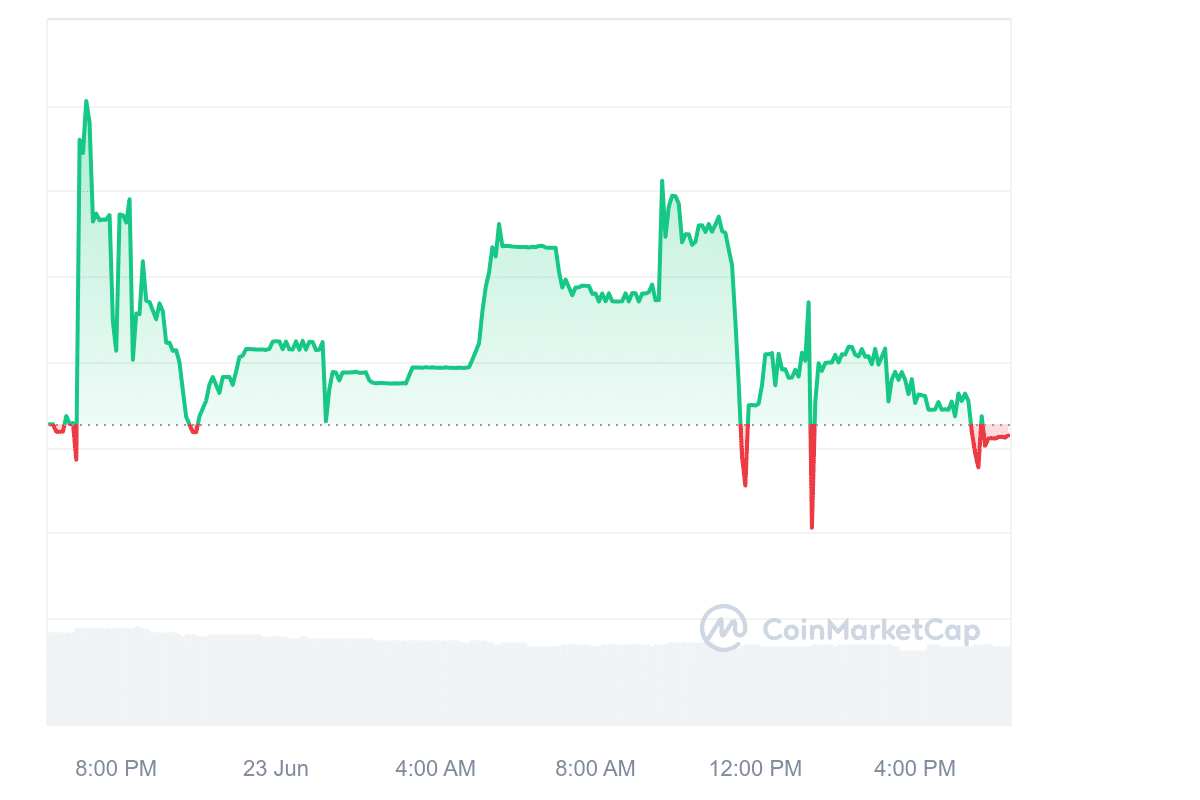Screen dimensions: 1200x800
Task: Click the 4:00 AM axis label
Action: (x=436, y=769)
